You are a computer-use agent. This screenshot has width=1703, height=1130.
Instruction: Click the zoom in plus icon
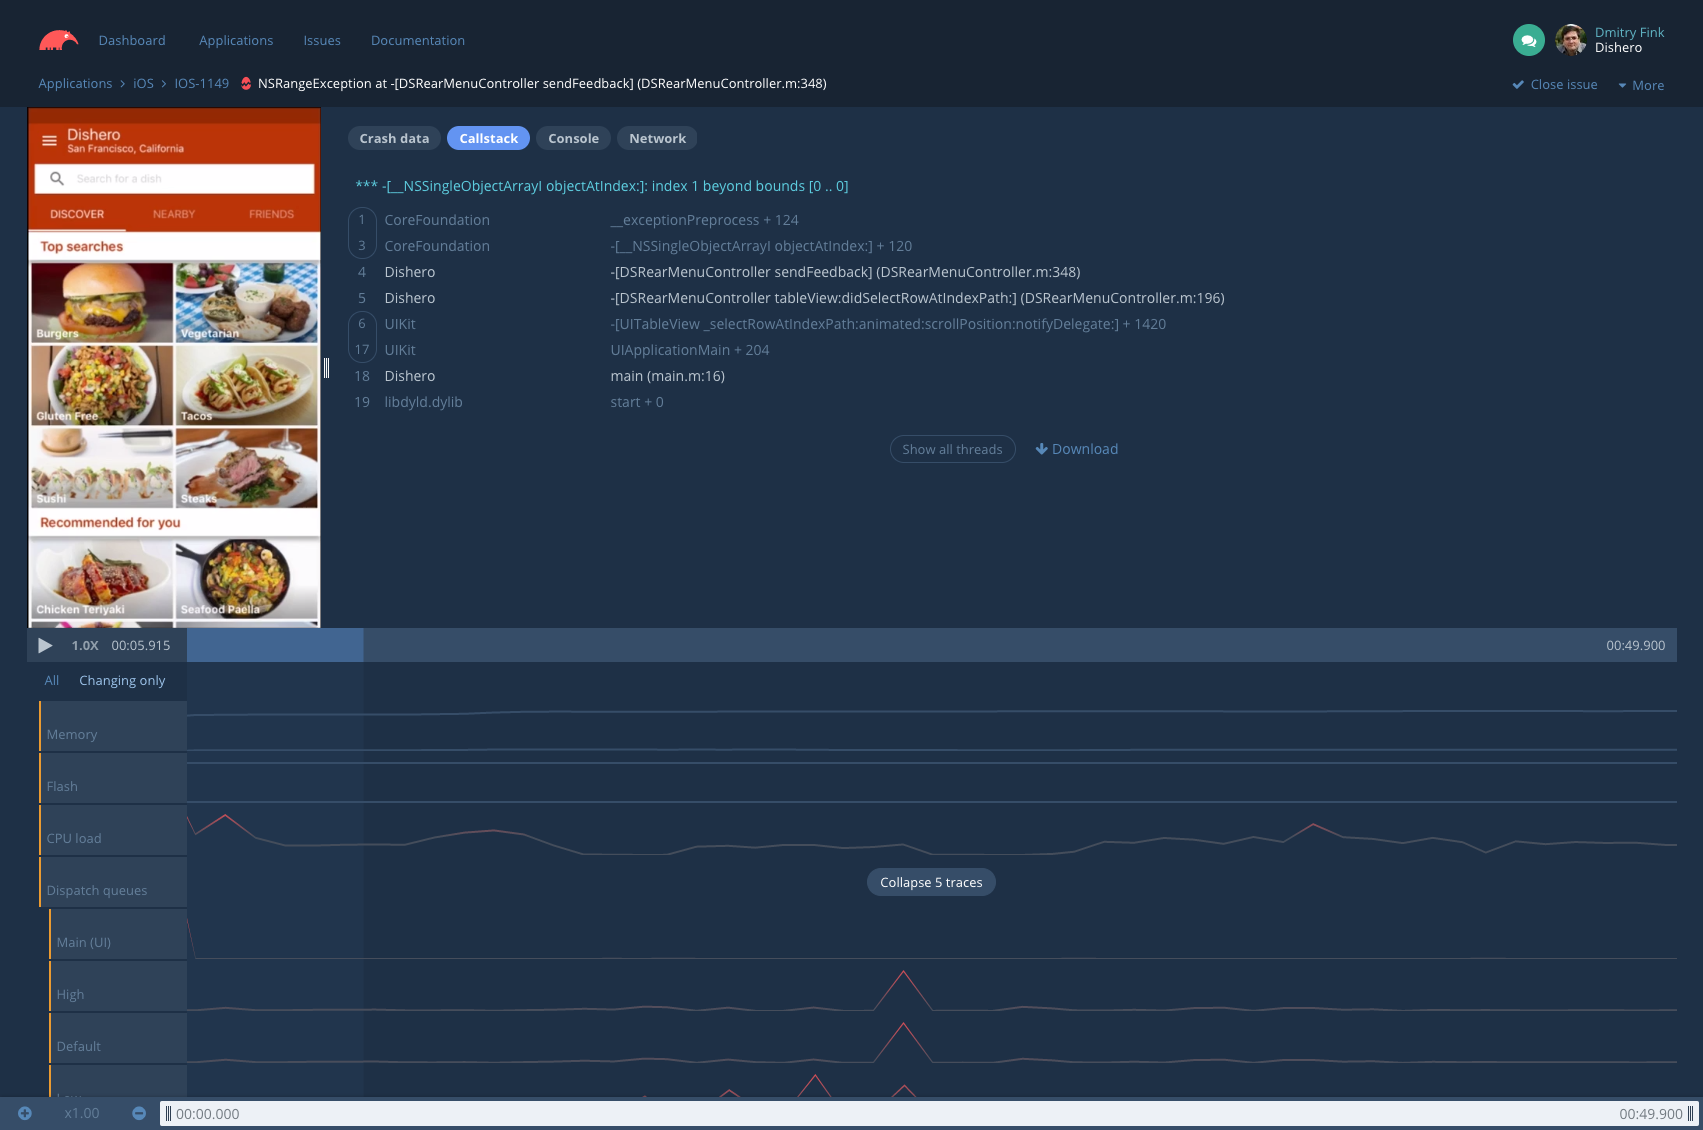[x=25, y=1113]
